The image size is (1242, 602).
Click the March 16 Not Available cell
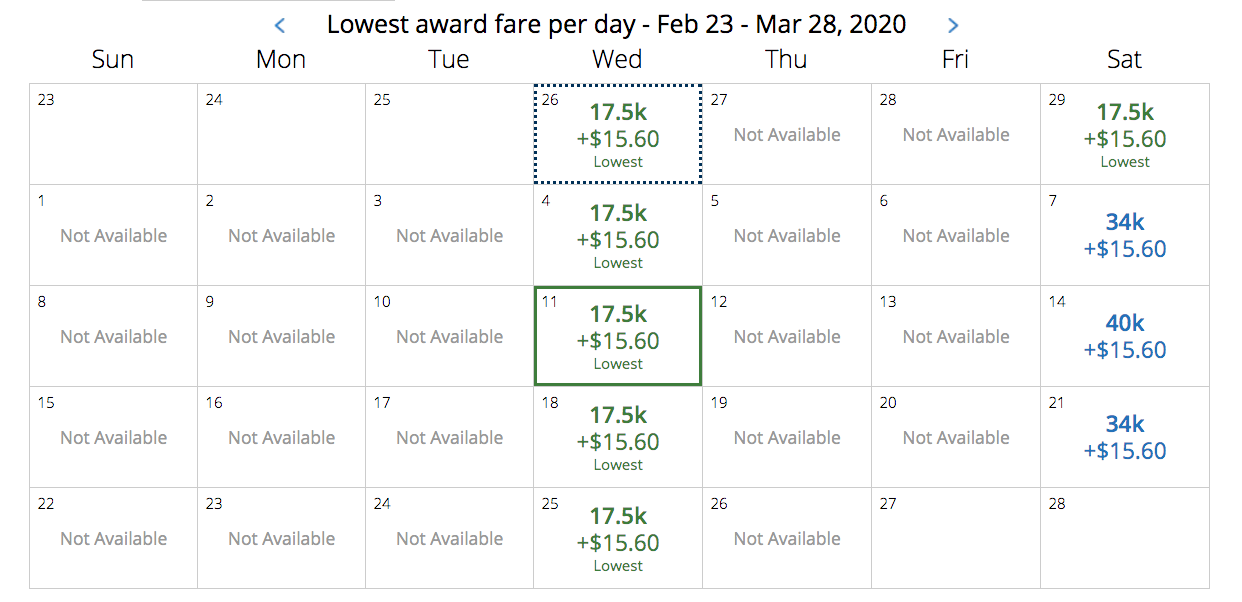[x=281, y=438]
